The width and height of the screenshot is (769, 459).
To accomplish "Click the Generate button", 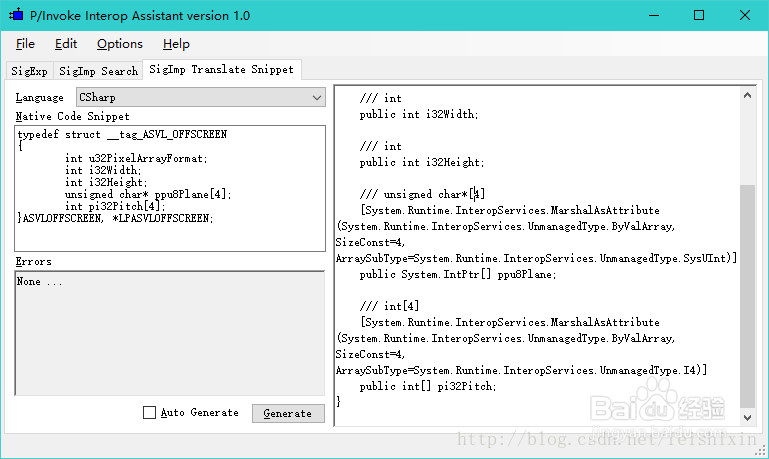I will 288,413.
